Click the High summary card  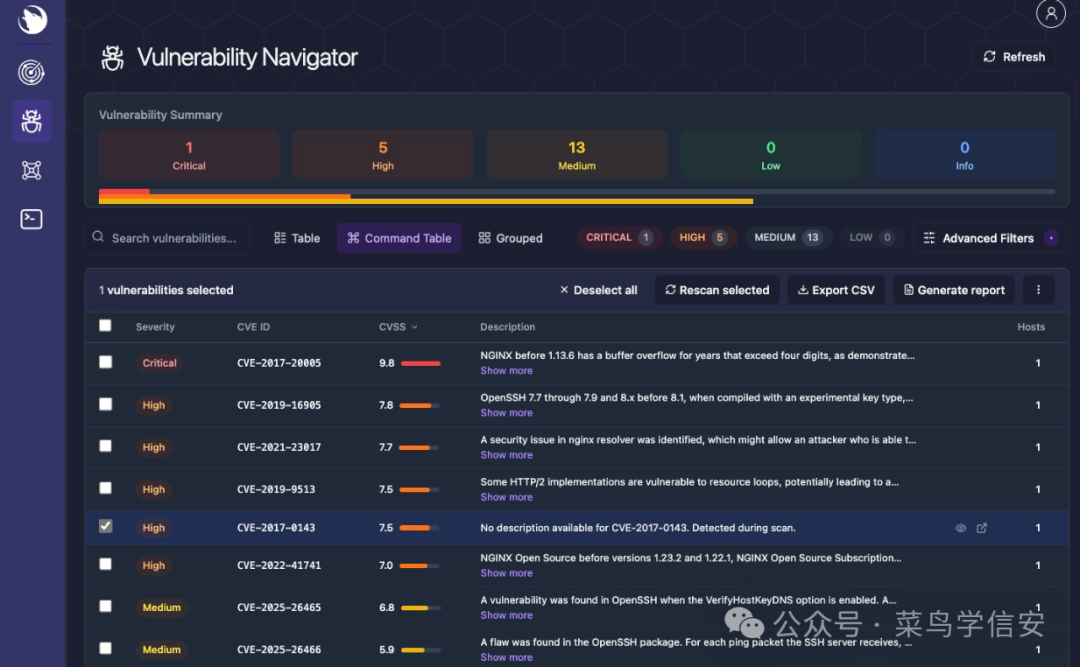coord(383,155)
